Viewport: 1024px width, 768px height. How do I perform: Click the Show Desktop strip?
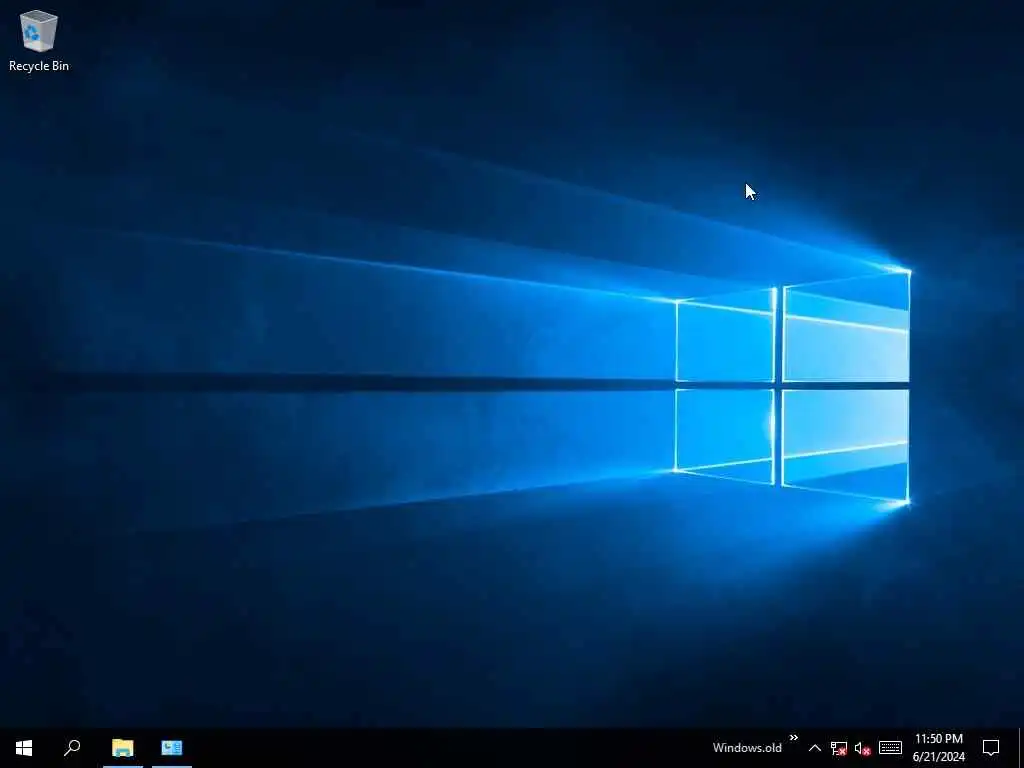1021,748
